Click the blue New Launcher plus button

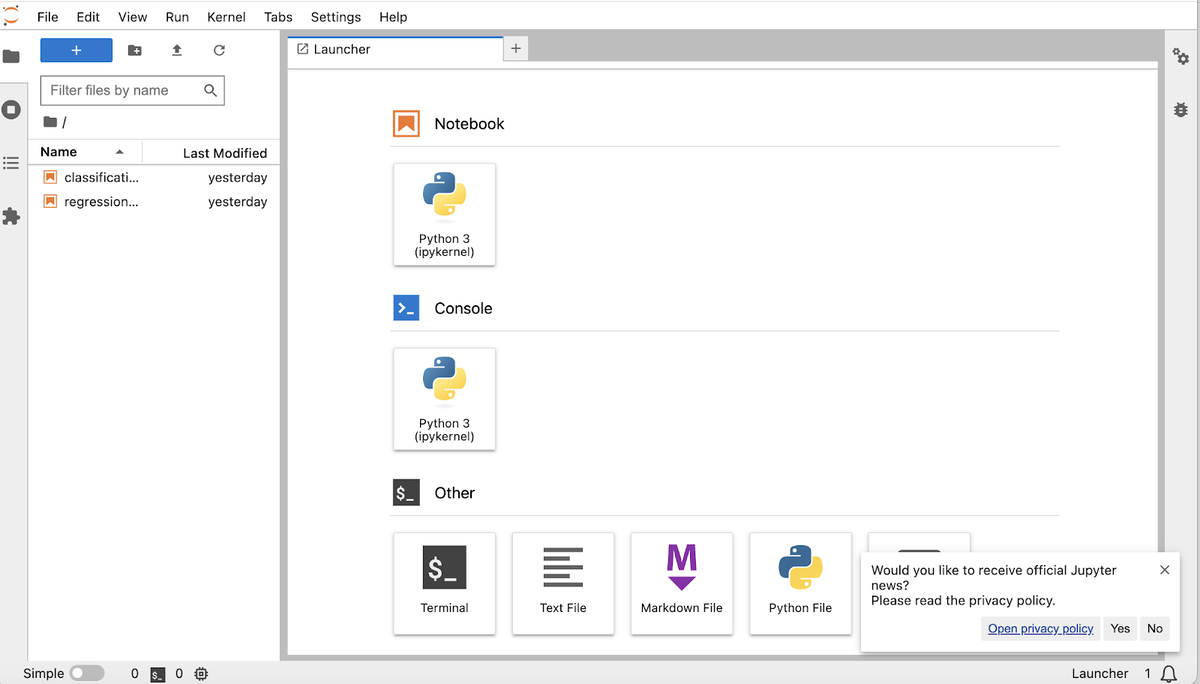76,50
